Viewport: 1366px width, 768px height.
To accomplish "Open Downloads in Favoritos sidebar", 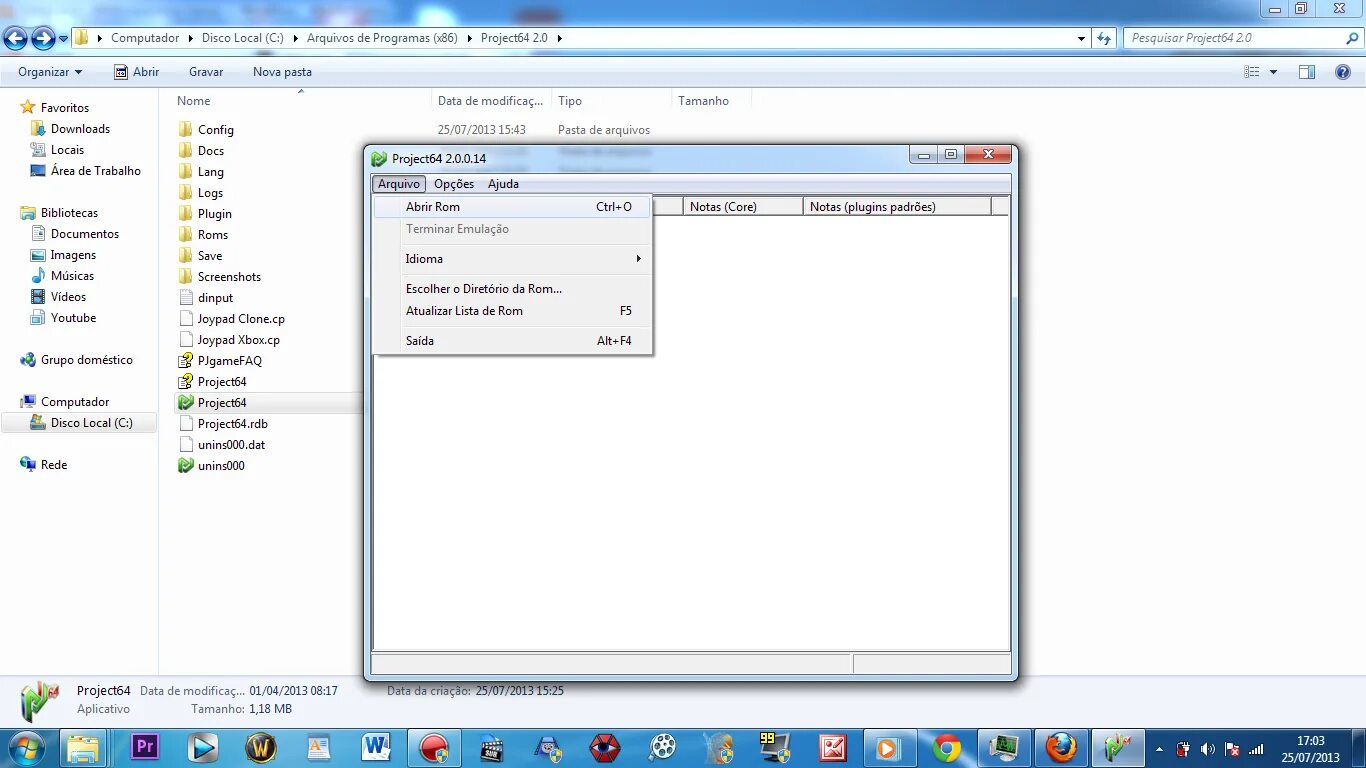I will (x=70, y=129).
